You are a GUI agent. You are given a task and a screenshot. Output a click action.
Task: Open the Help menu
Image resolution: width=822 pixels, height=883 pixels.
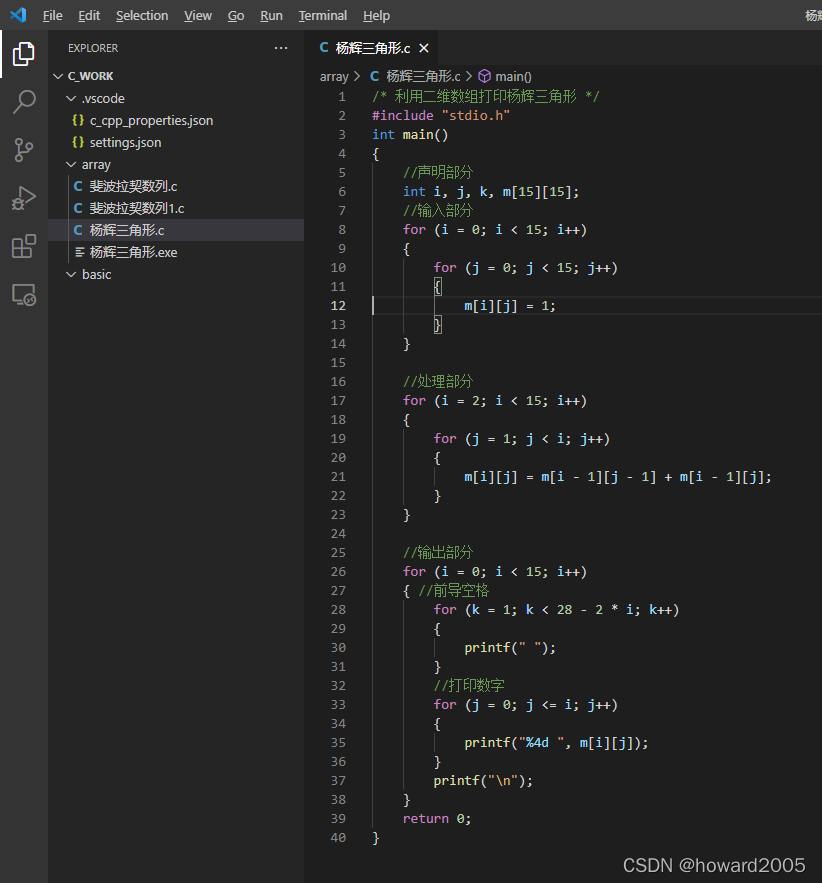tap(376, 15)
